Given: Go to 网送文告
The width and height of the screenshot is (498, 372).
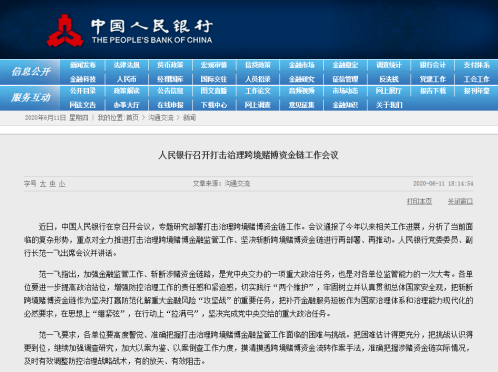Looking at the screenshot, I should pyautogui.click(x=83, y=105).
